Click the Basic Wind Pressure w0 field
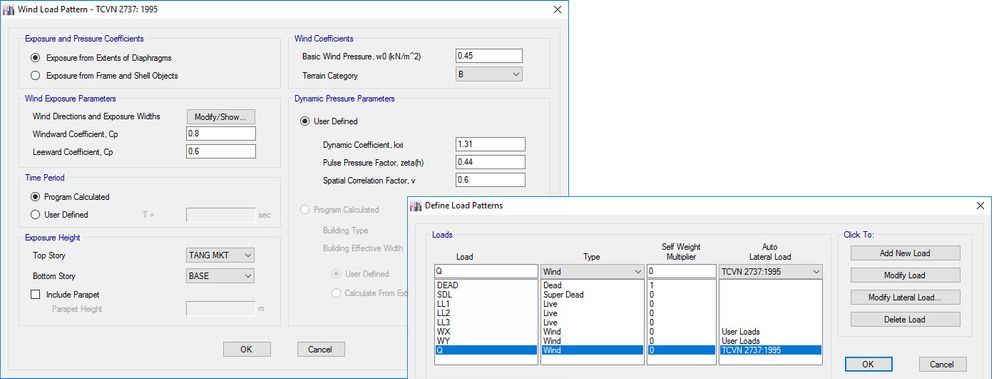The height and width of the screenshot is (379, 999). coord(489,56)
